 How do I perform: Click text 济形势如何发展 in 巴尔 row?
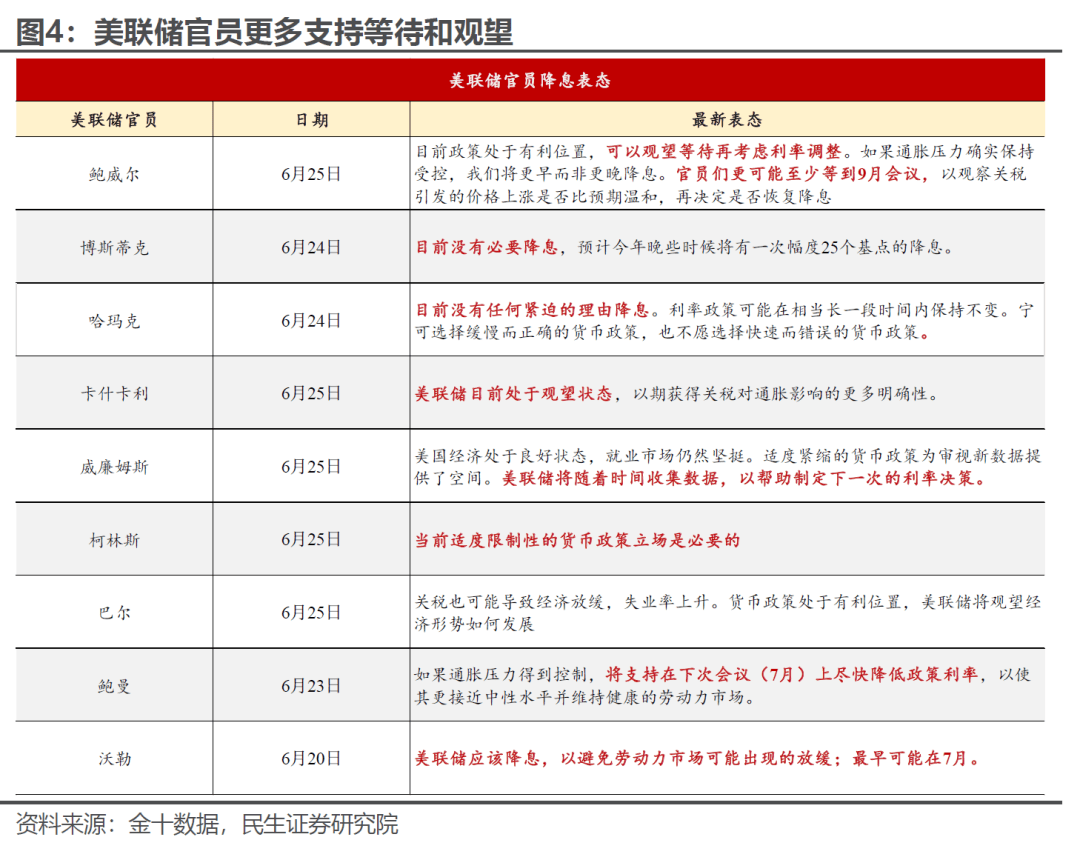(475, 624)
